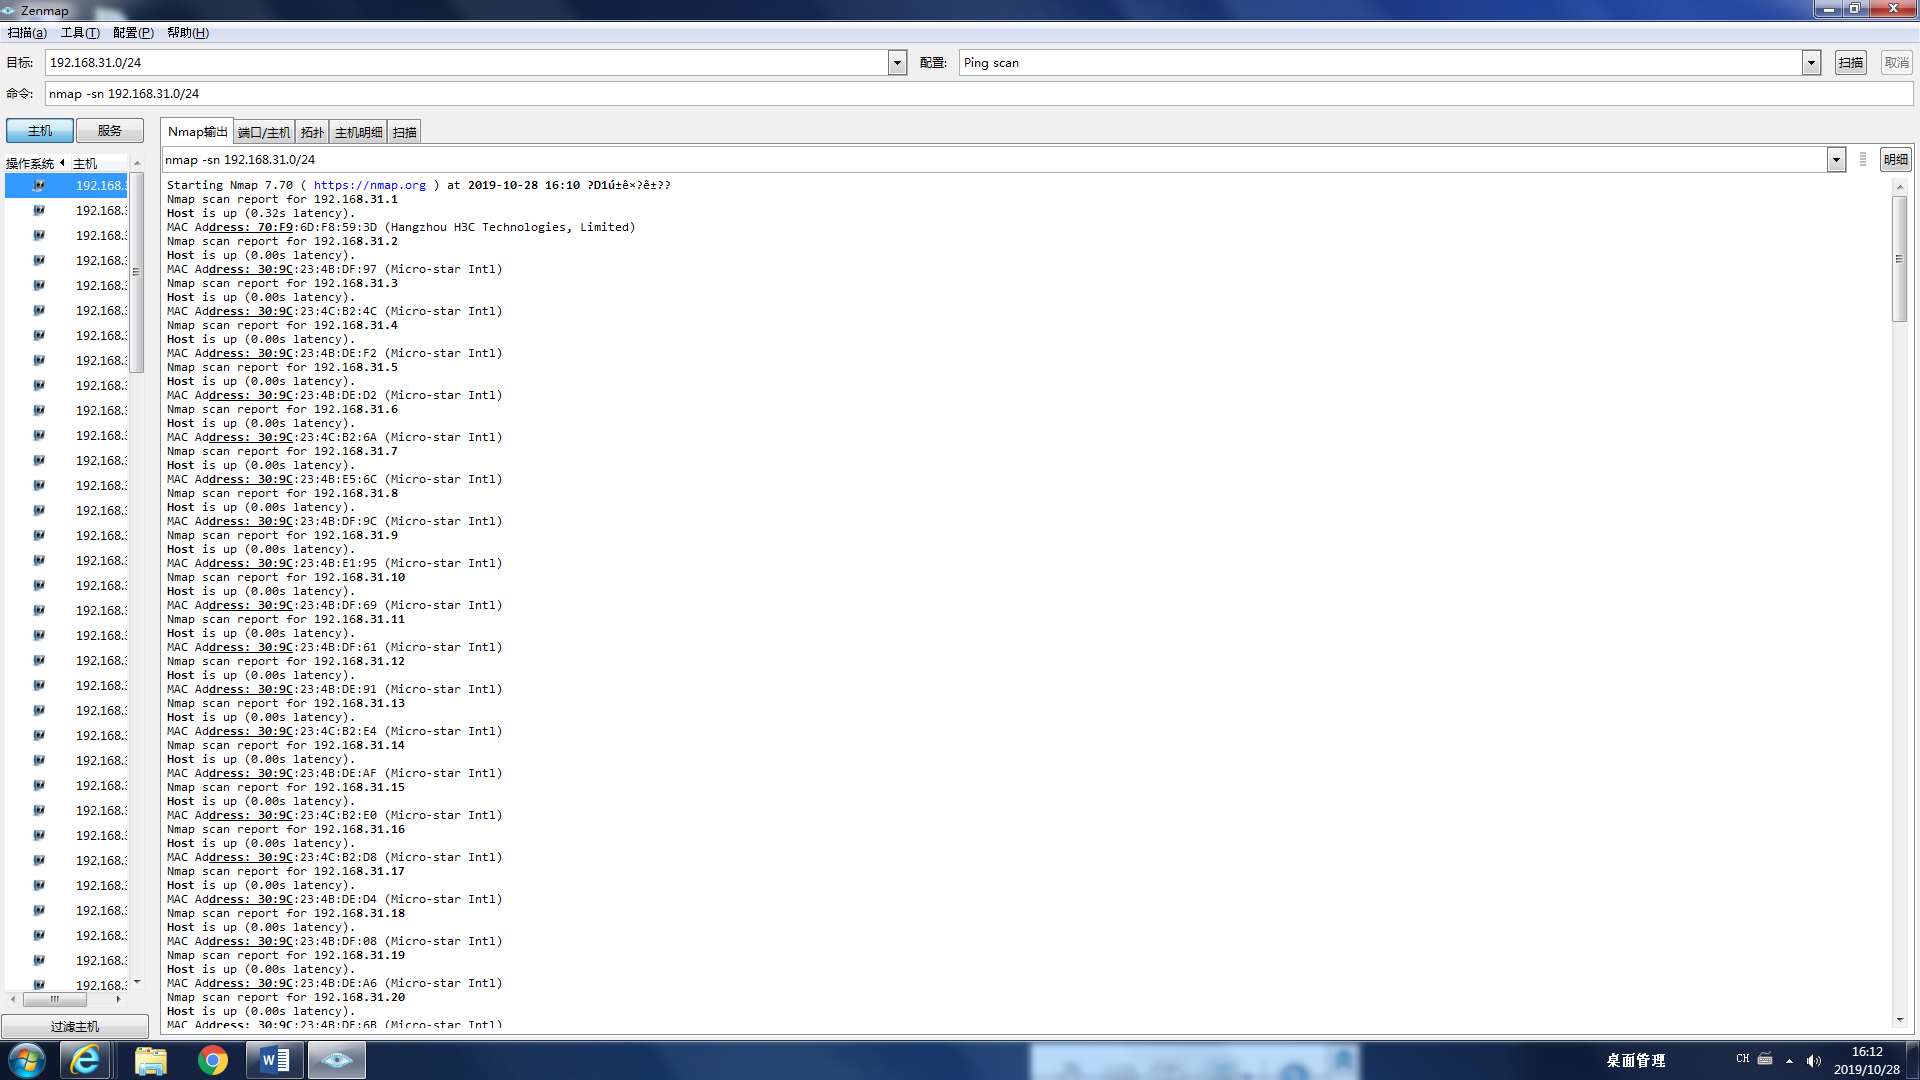The image size is (1920, 1080).
Task: Click OS icon of first host in list
Action: click(39, 185)
